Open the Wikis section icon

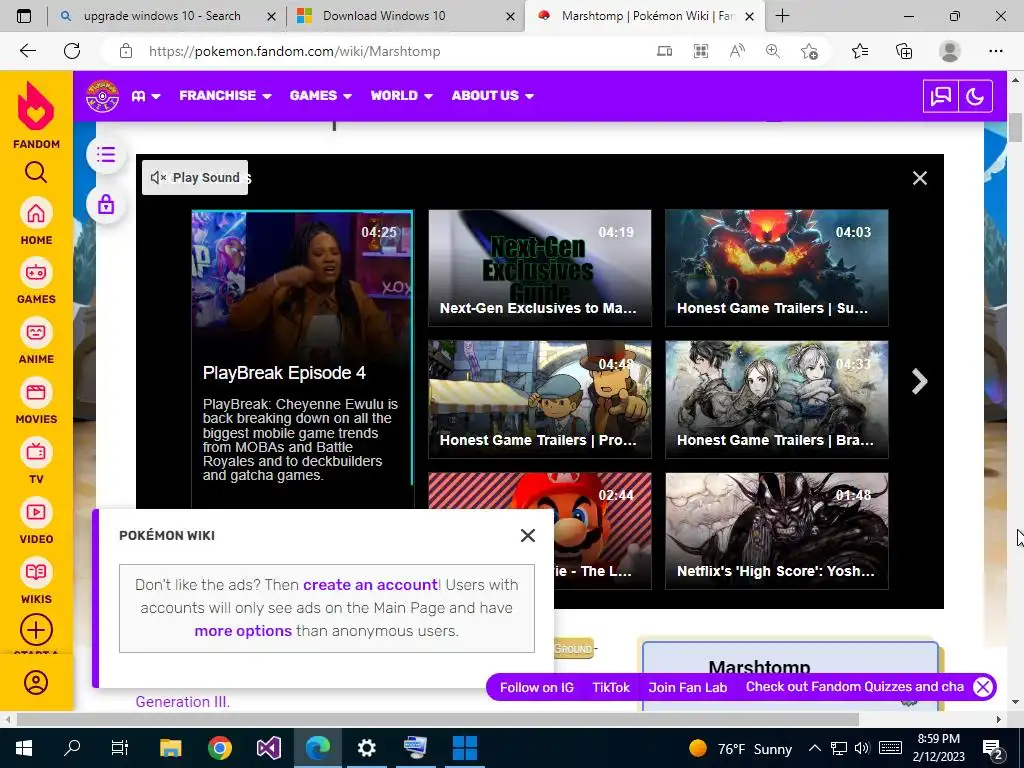point(36,572)
